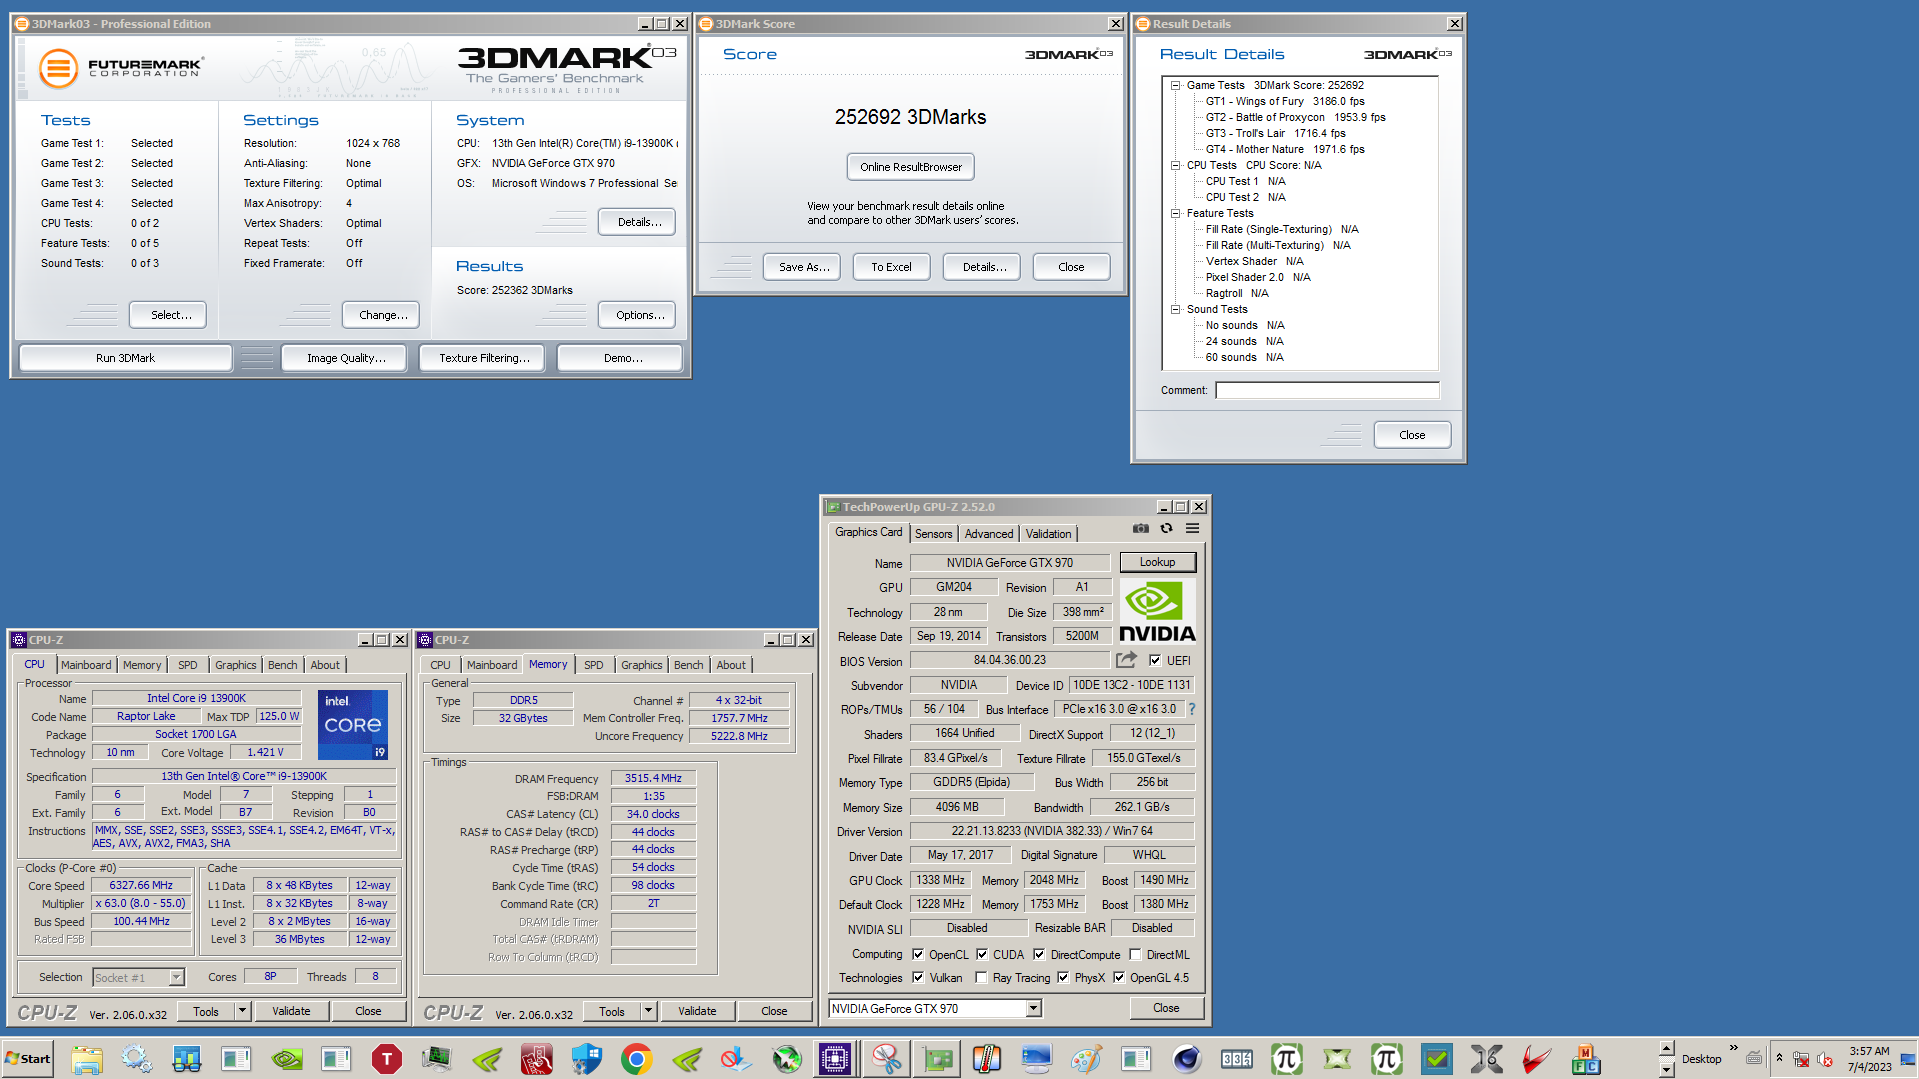1919x1079 pixels.
Task: Click BIOS export share icon in GPU-Z
Action: coord(1127,660)
